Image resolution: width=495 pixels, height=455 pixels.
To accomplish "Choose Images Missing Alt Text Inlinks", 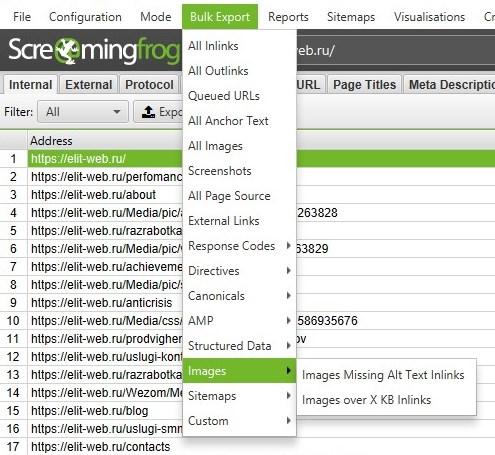I will coord(383,375).
